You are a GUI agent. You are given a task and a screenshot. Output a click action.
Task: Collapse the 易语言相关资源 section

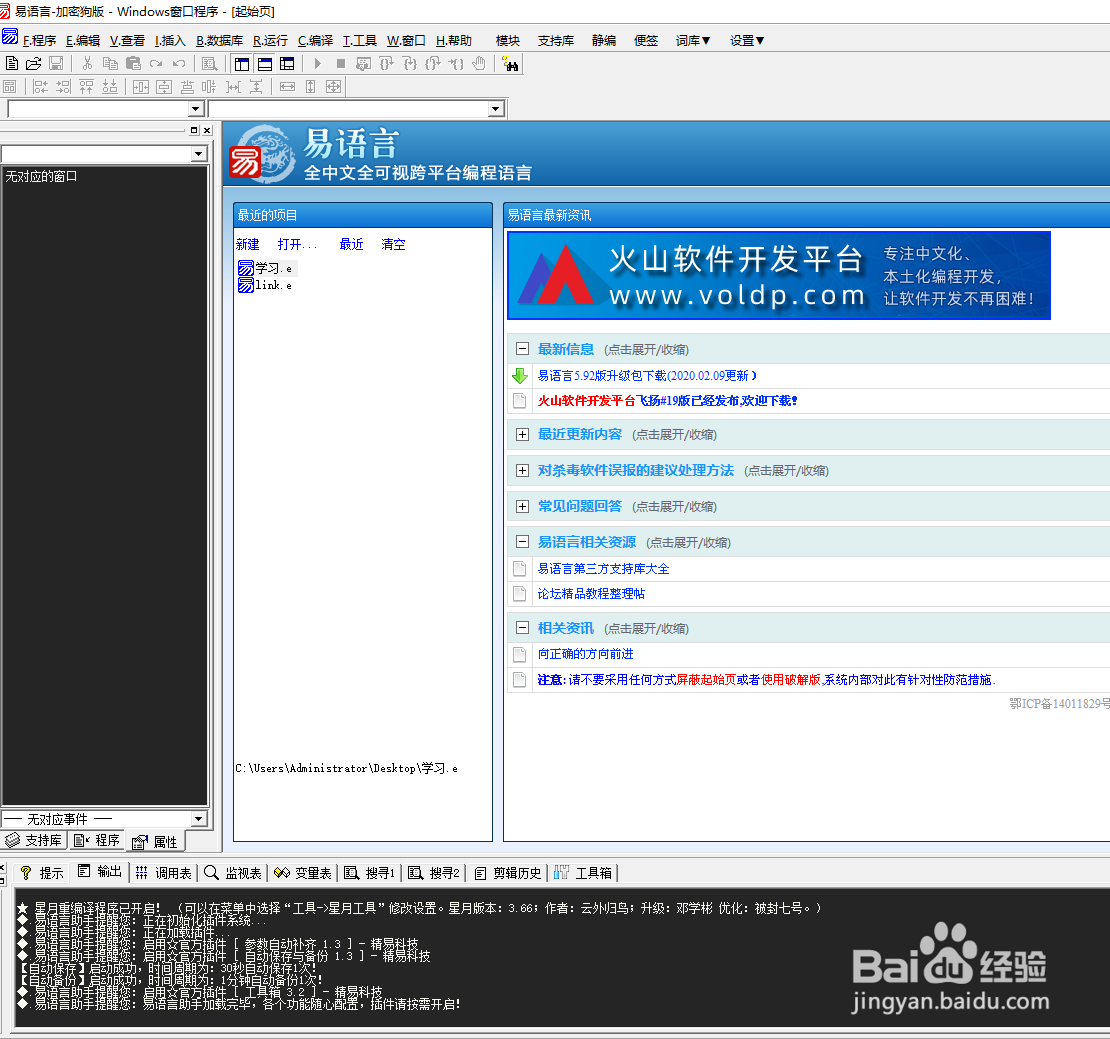pyautogui.click(x=522, y=542)
